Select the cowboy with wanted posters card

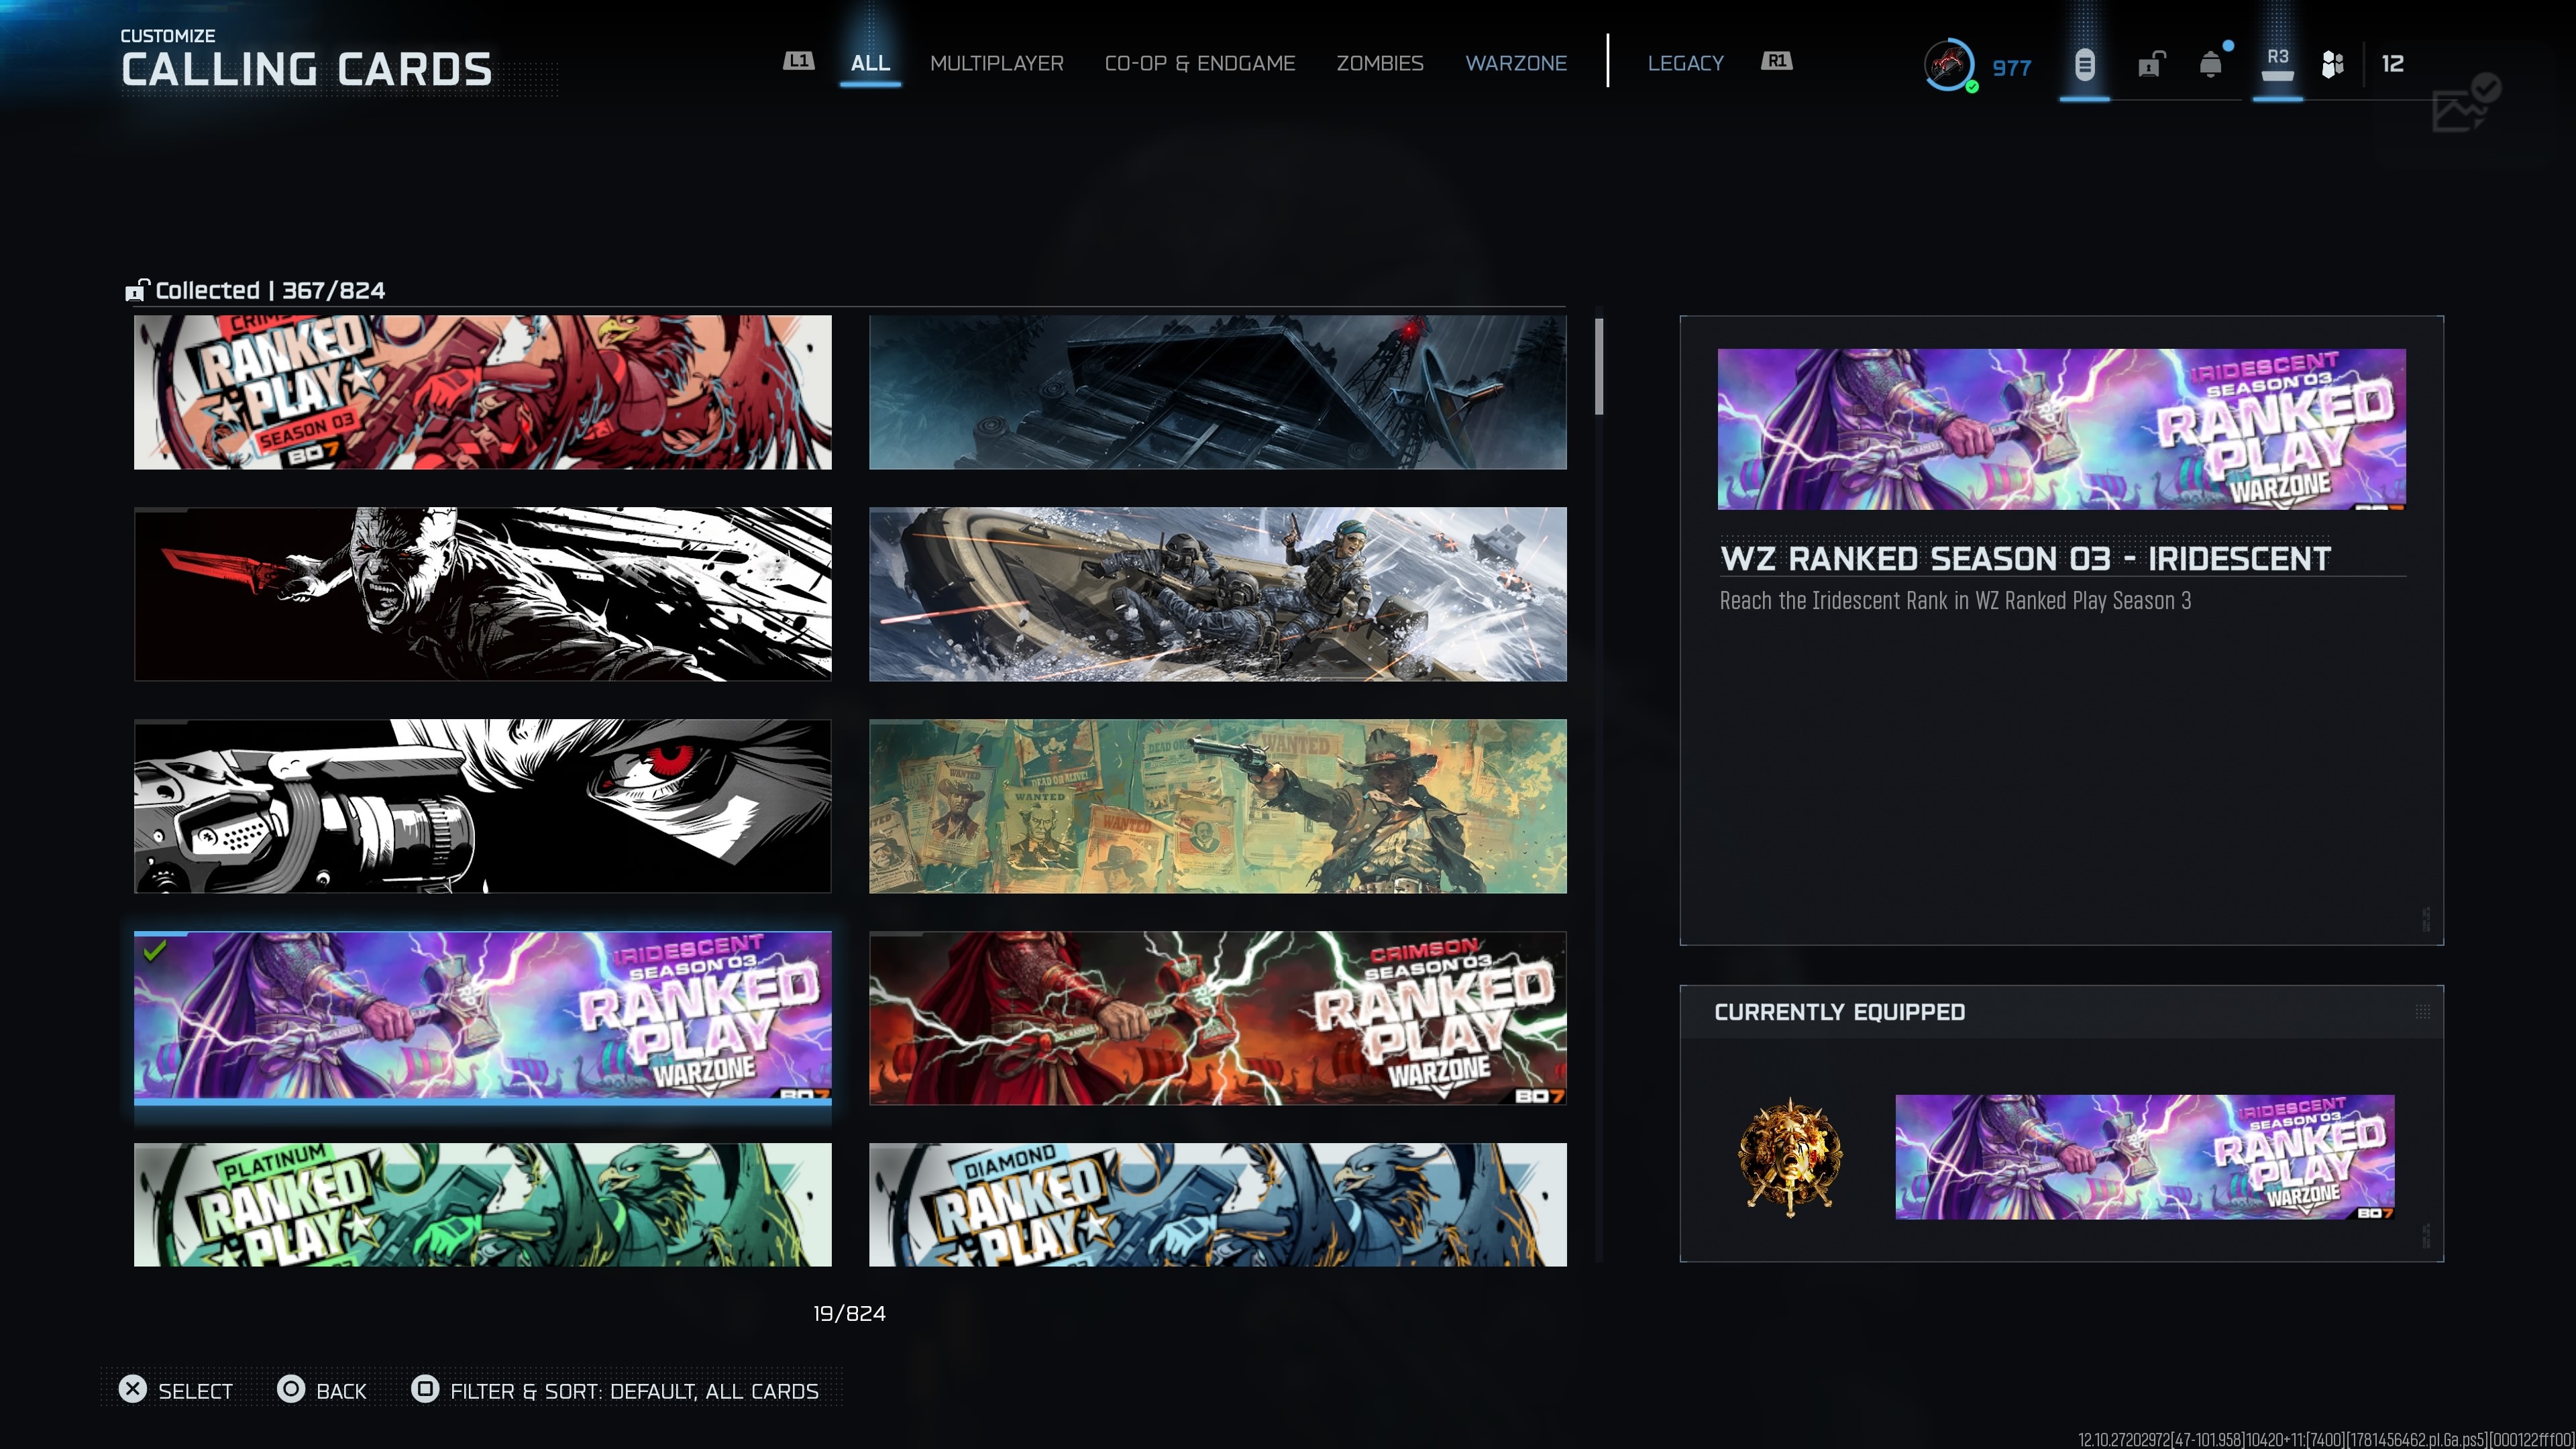(x=1218, y=806)
